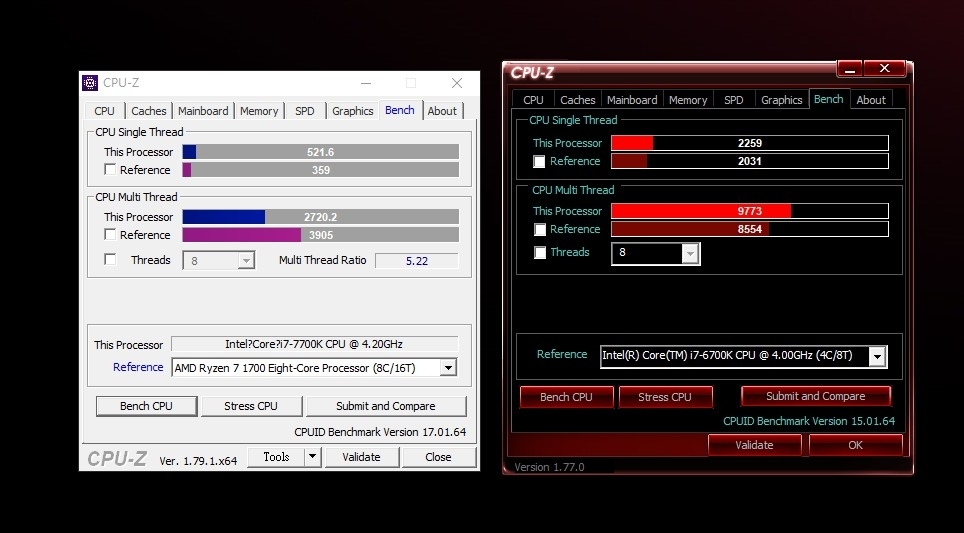
Task: Open SPD tab in left CPU-Z window
Action: [x=304, y=111]
